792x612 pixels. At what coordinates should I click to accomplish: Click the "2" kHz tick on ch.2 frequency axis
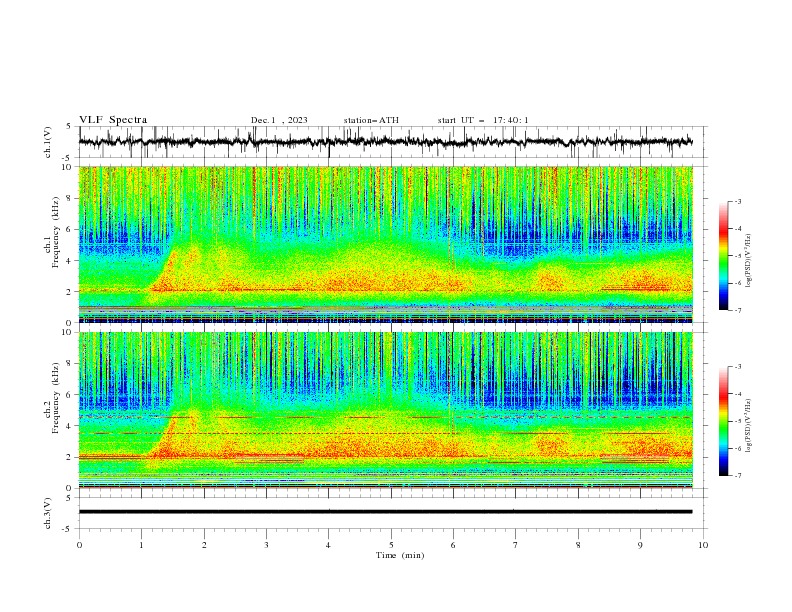point(70,457)
